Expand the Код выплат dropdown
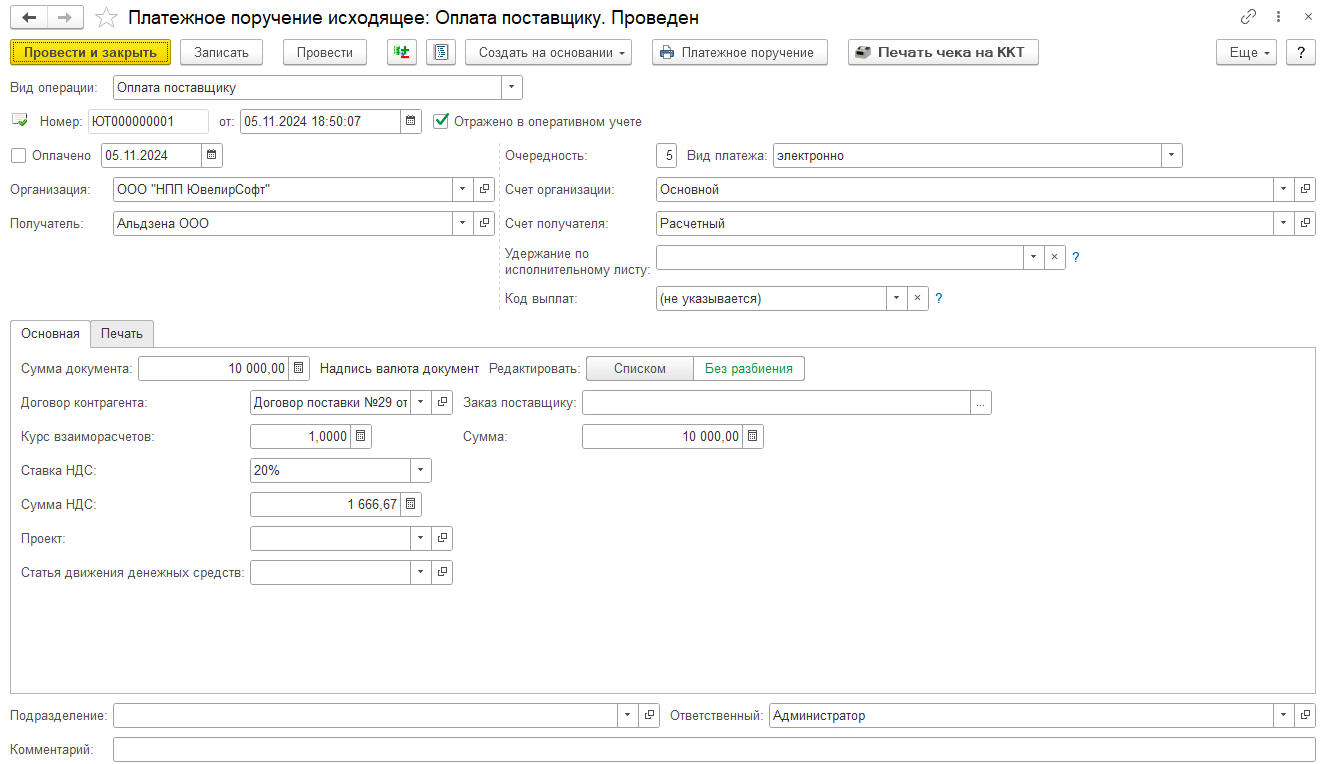Screen dimensions: 1320x764 tap(896, 299)
